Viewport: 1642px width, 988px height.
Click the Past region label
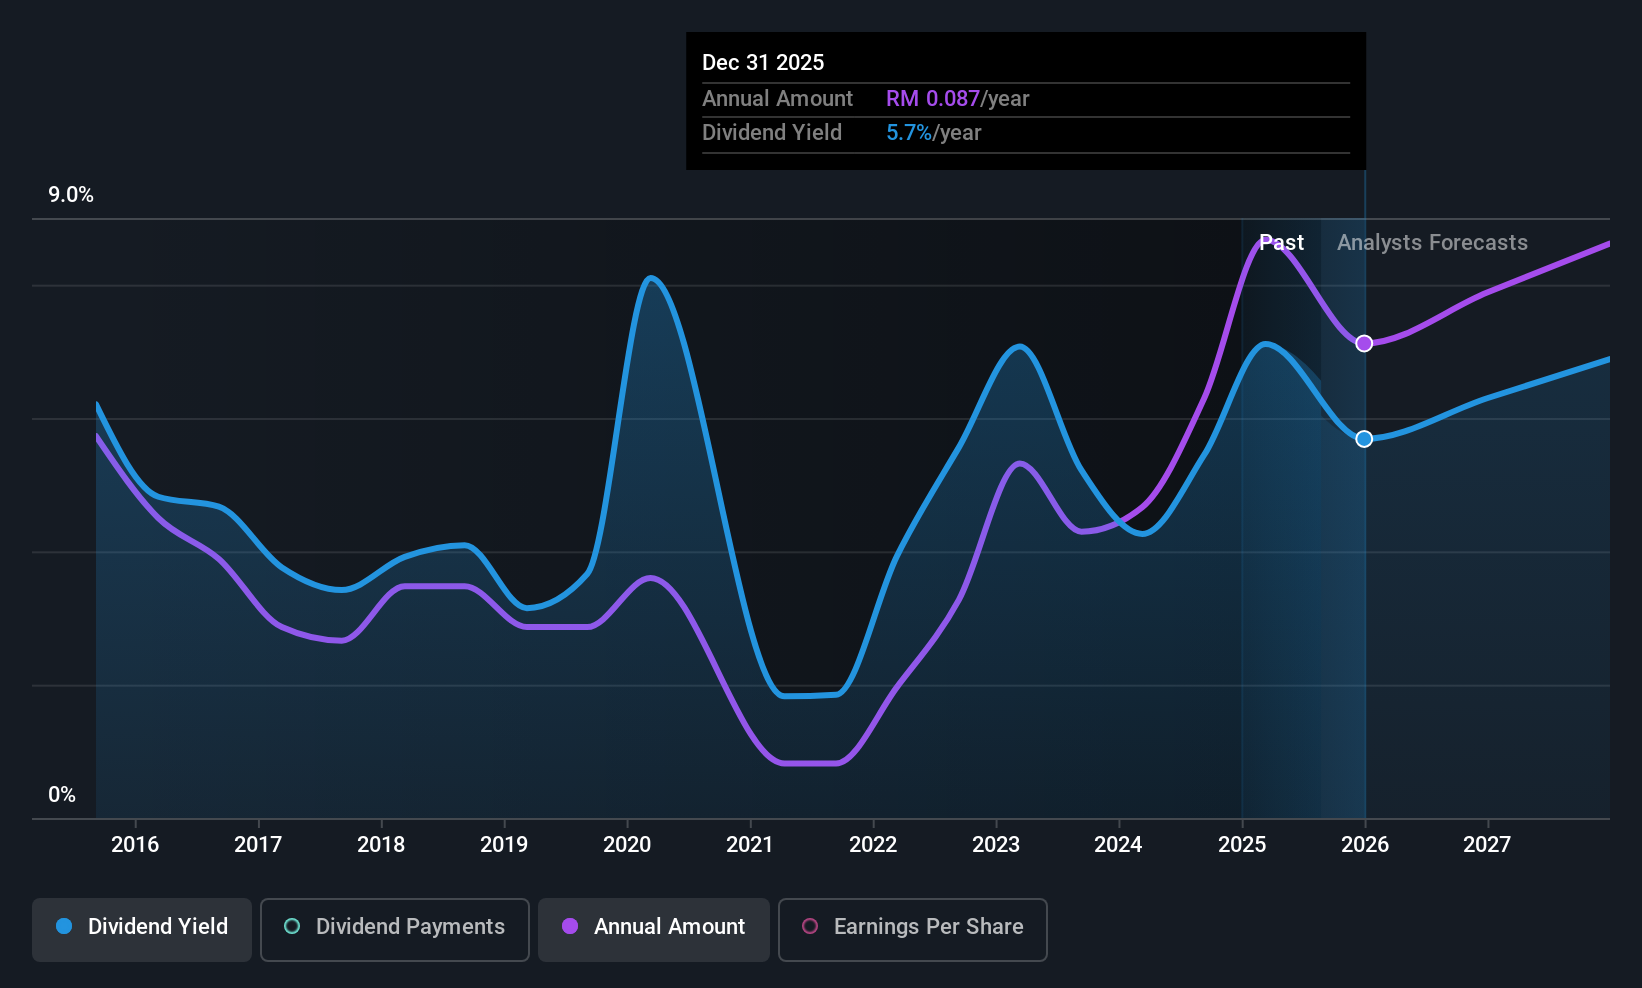[x=1281, y=243]
